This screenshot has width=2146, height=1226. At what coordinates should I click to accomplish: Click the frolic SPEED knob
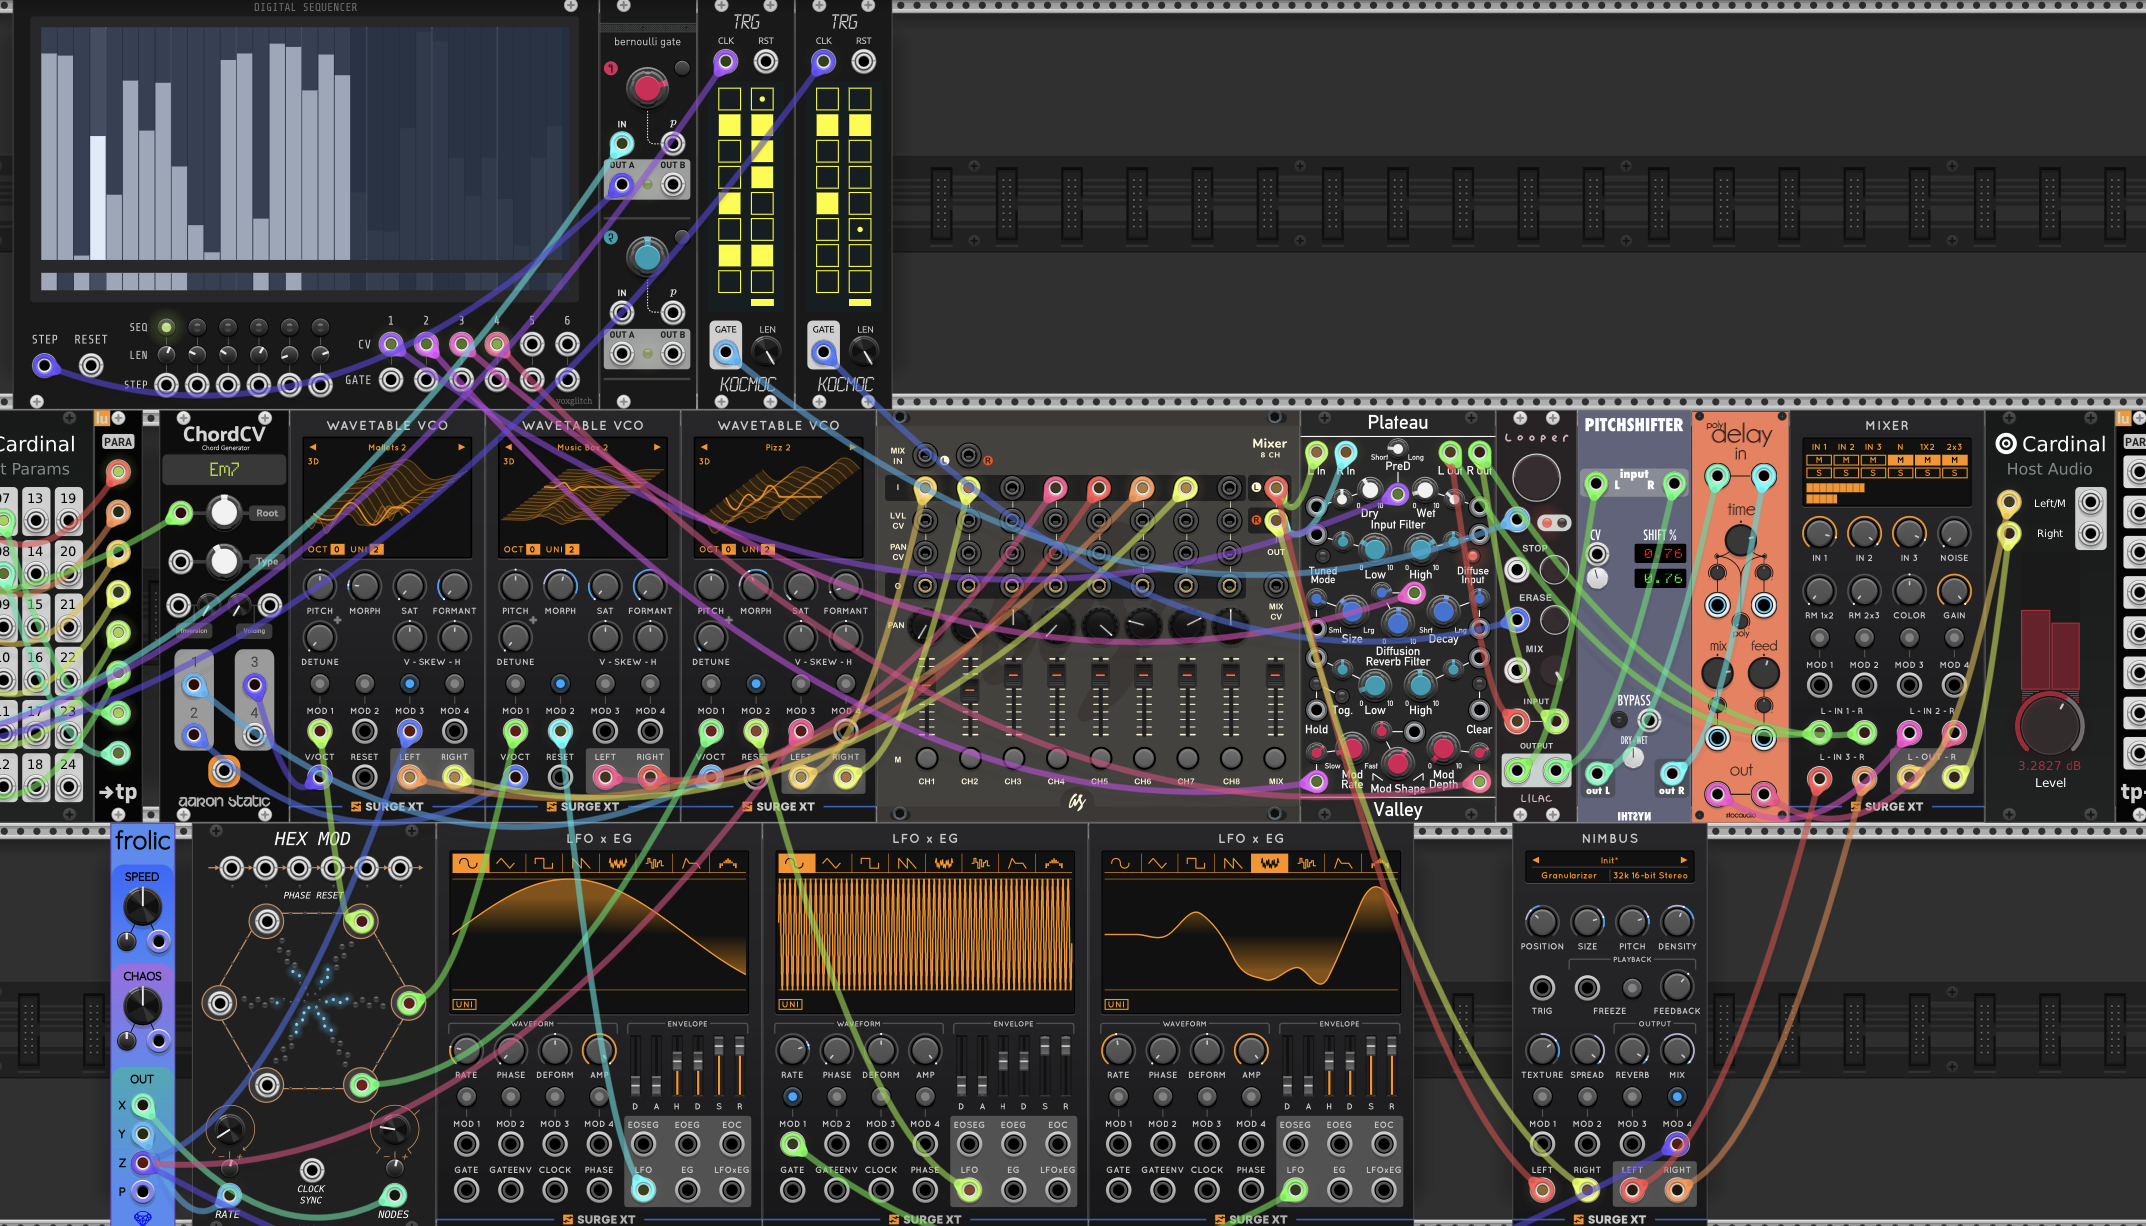tap(142, 907)
